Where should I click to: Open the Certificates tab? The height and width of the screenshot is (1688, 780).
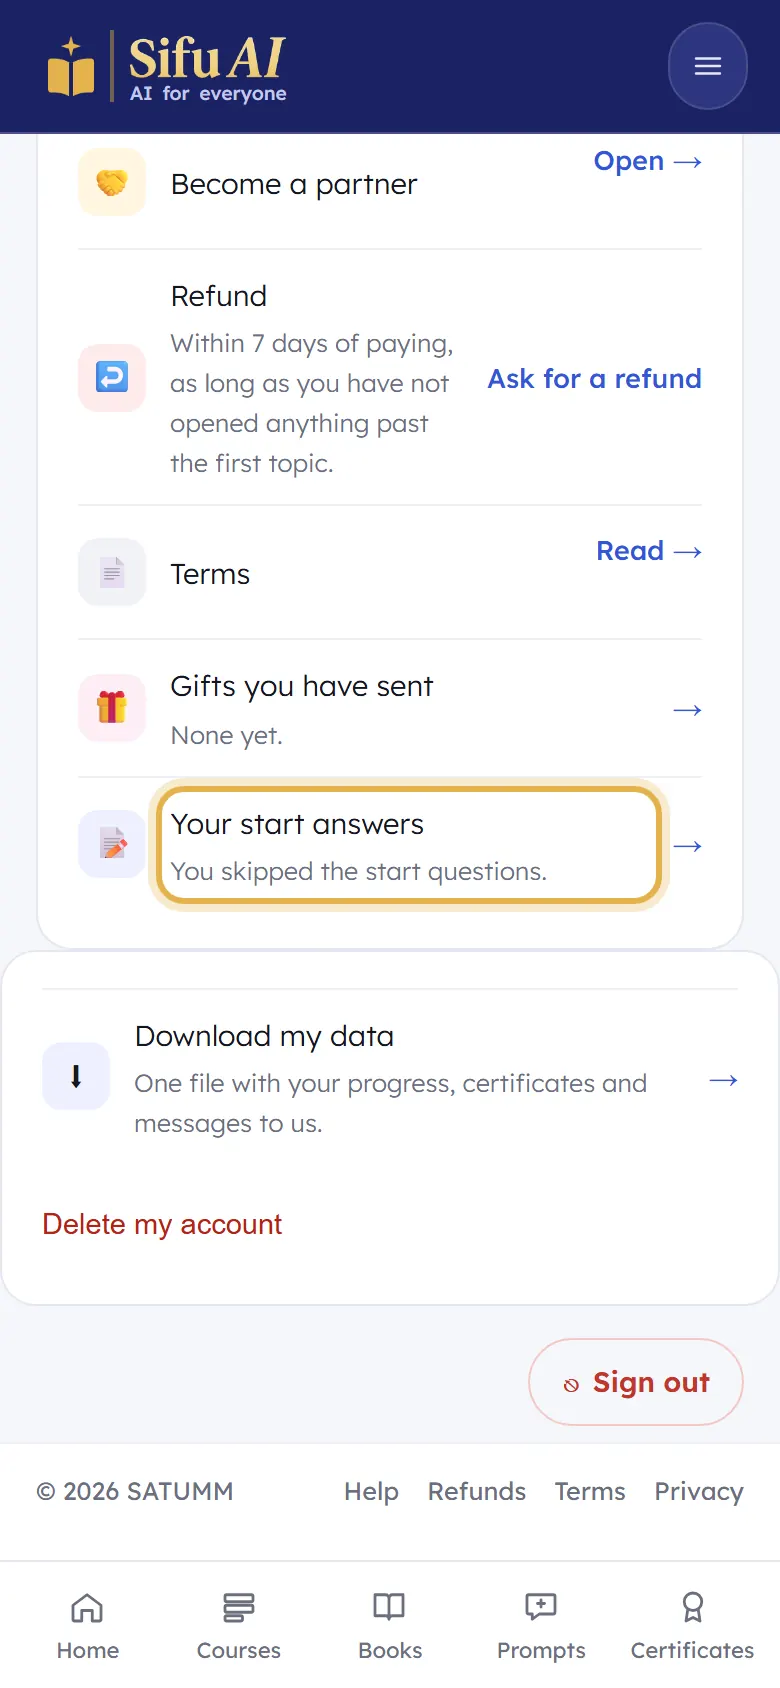(692, 1626)
